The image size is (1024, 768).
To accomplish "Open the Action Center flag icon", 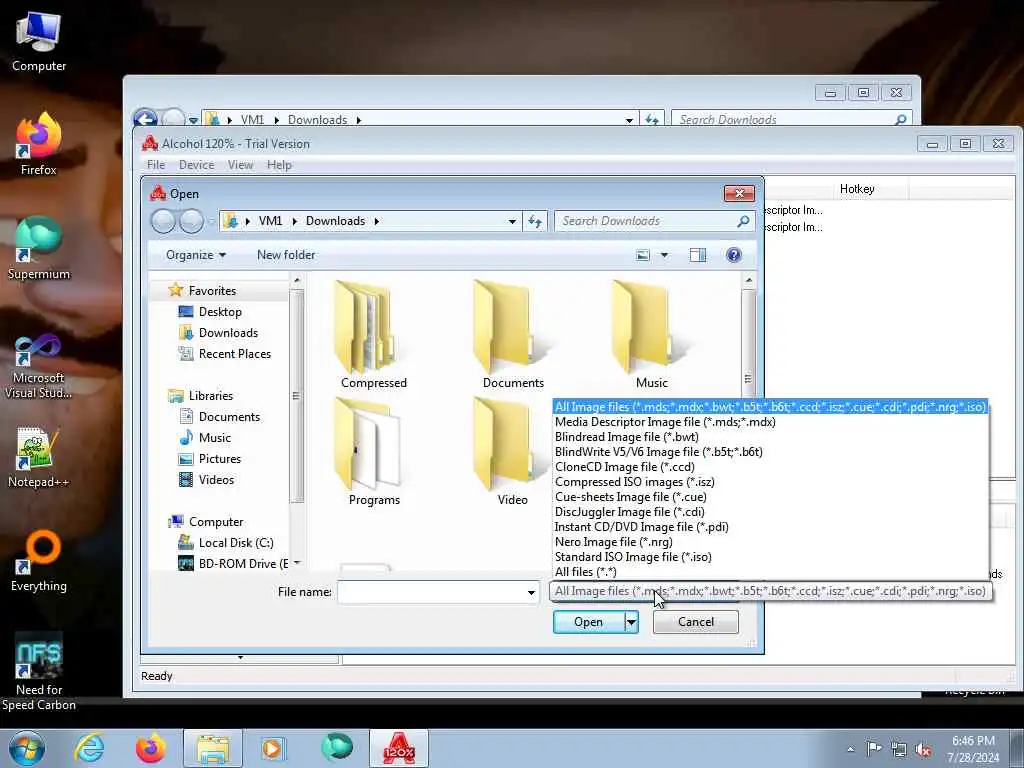I will click(x=874, y=749).
